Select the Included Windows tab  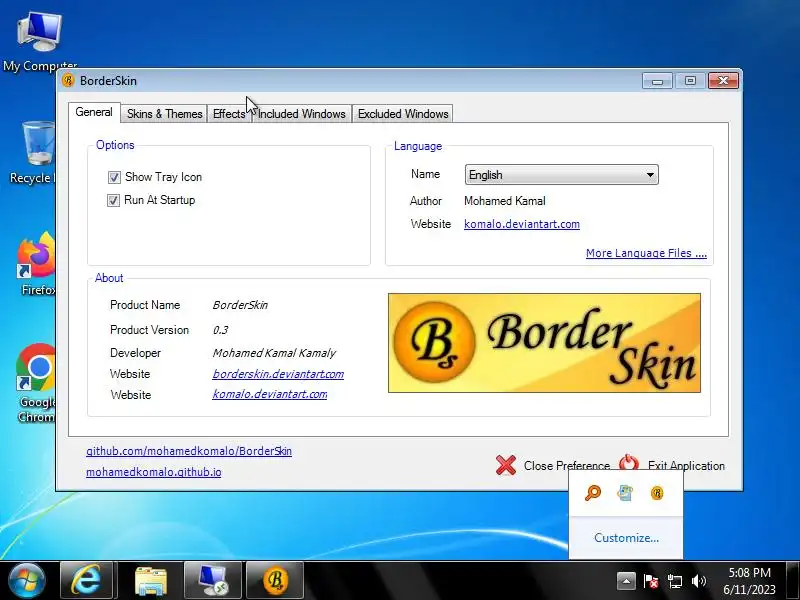coord(301,113)
